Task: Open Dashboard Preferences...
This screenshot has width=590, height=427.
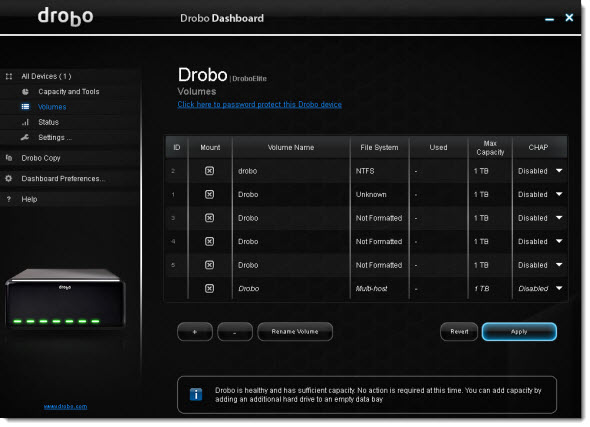Action: 63,178
